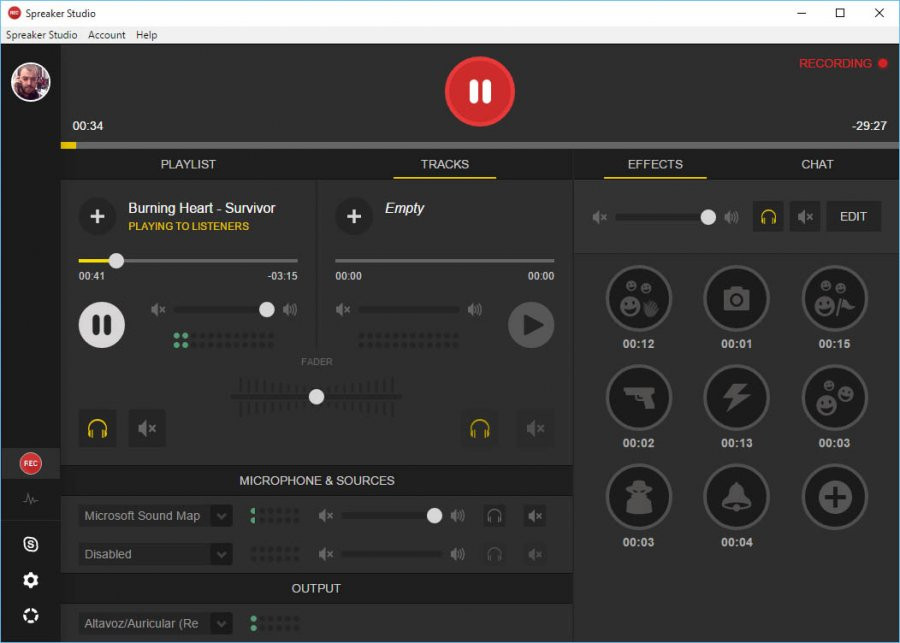The height and width of the screenshot is (643, 900).
Task: Play the crowd effect lasting 00:15
Action: click(x=834, y=299)
